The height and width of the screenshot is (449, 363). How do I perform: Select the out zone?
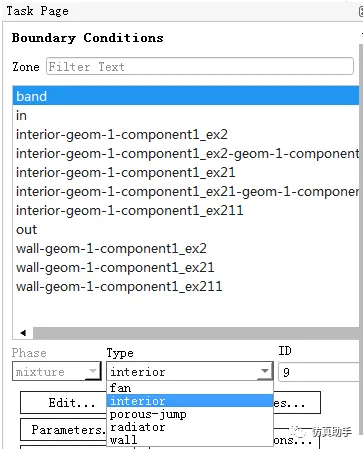pyautogui.click(x=186, y=229)
